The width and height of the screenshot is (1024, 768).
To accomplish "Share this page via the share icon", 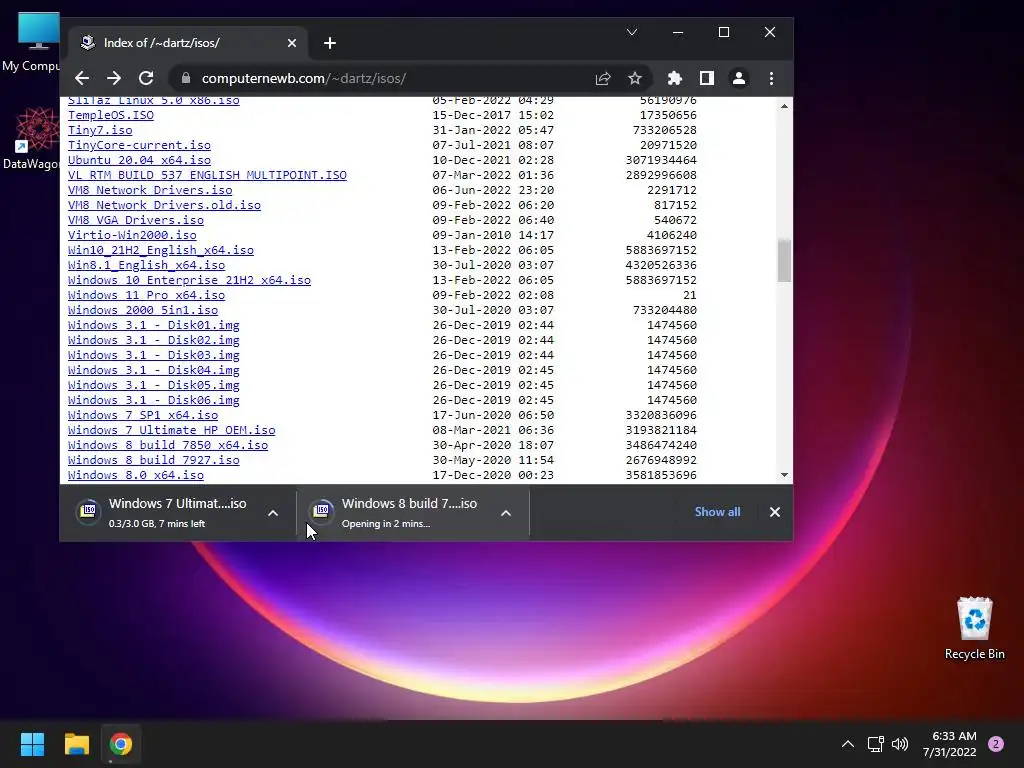I will point(603,78).
